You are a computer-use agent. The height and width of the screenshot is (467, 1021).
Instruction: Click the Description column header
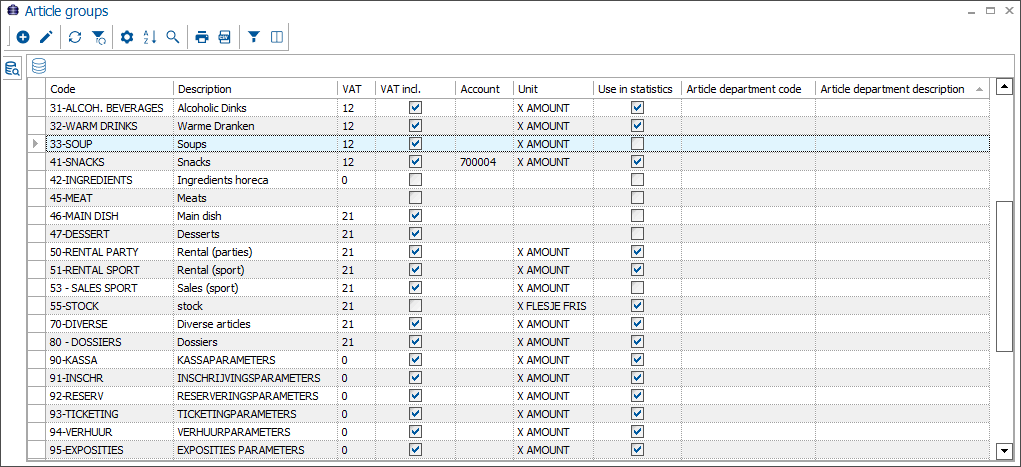pyautogui.click(x=255, y=89)
